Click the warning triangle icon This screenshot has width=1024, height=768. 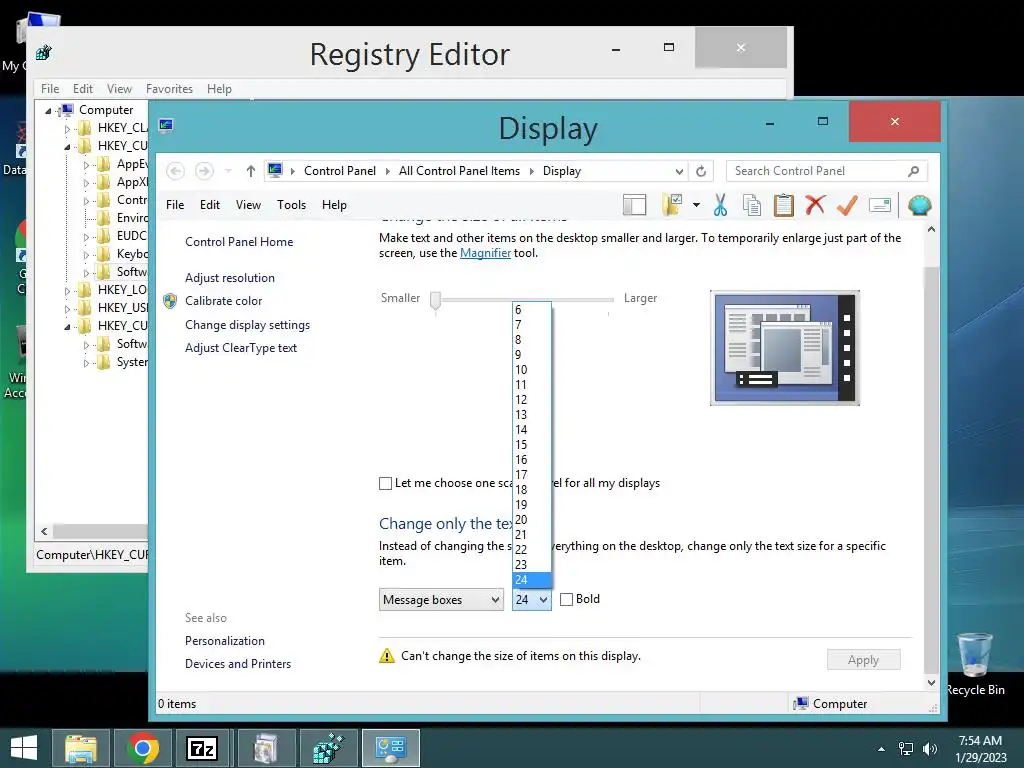387,656
